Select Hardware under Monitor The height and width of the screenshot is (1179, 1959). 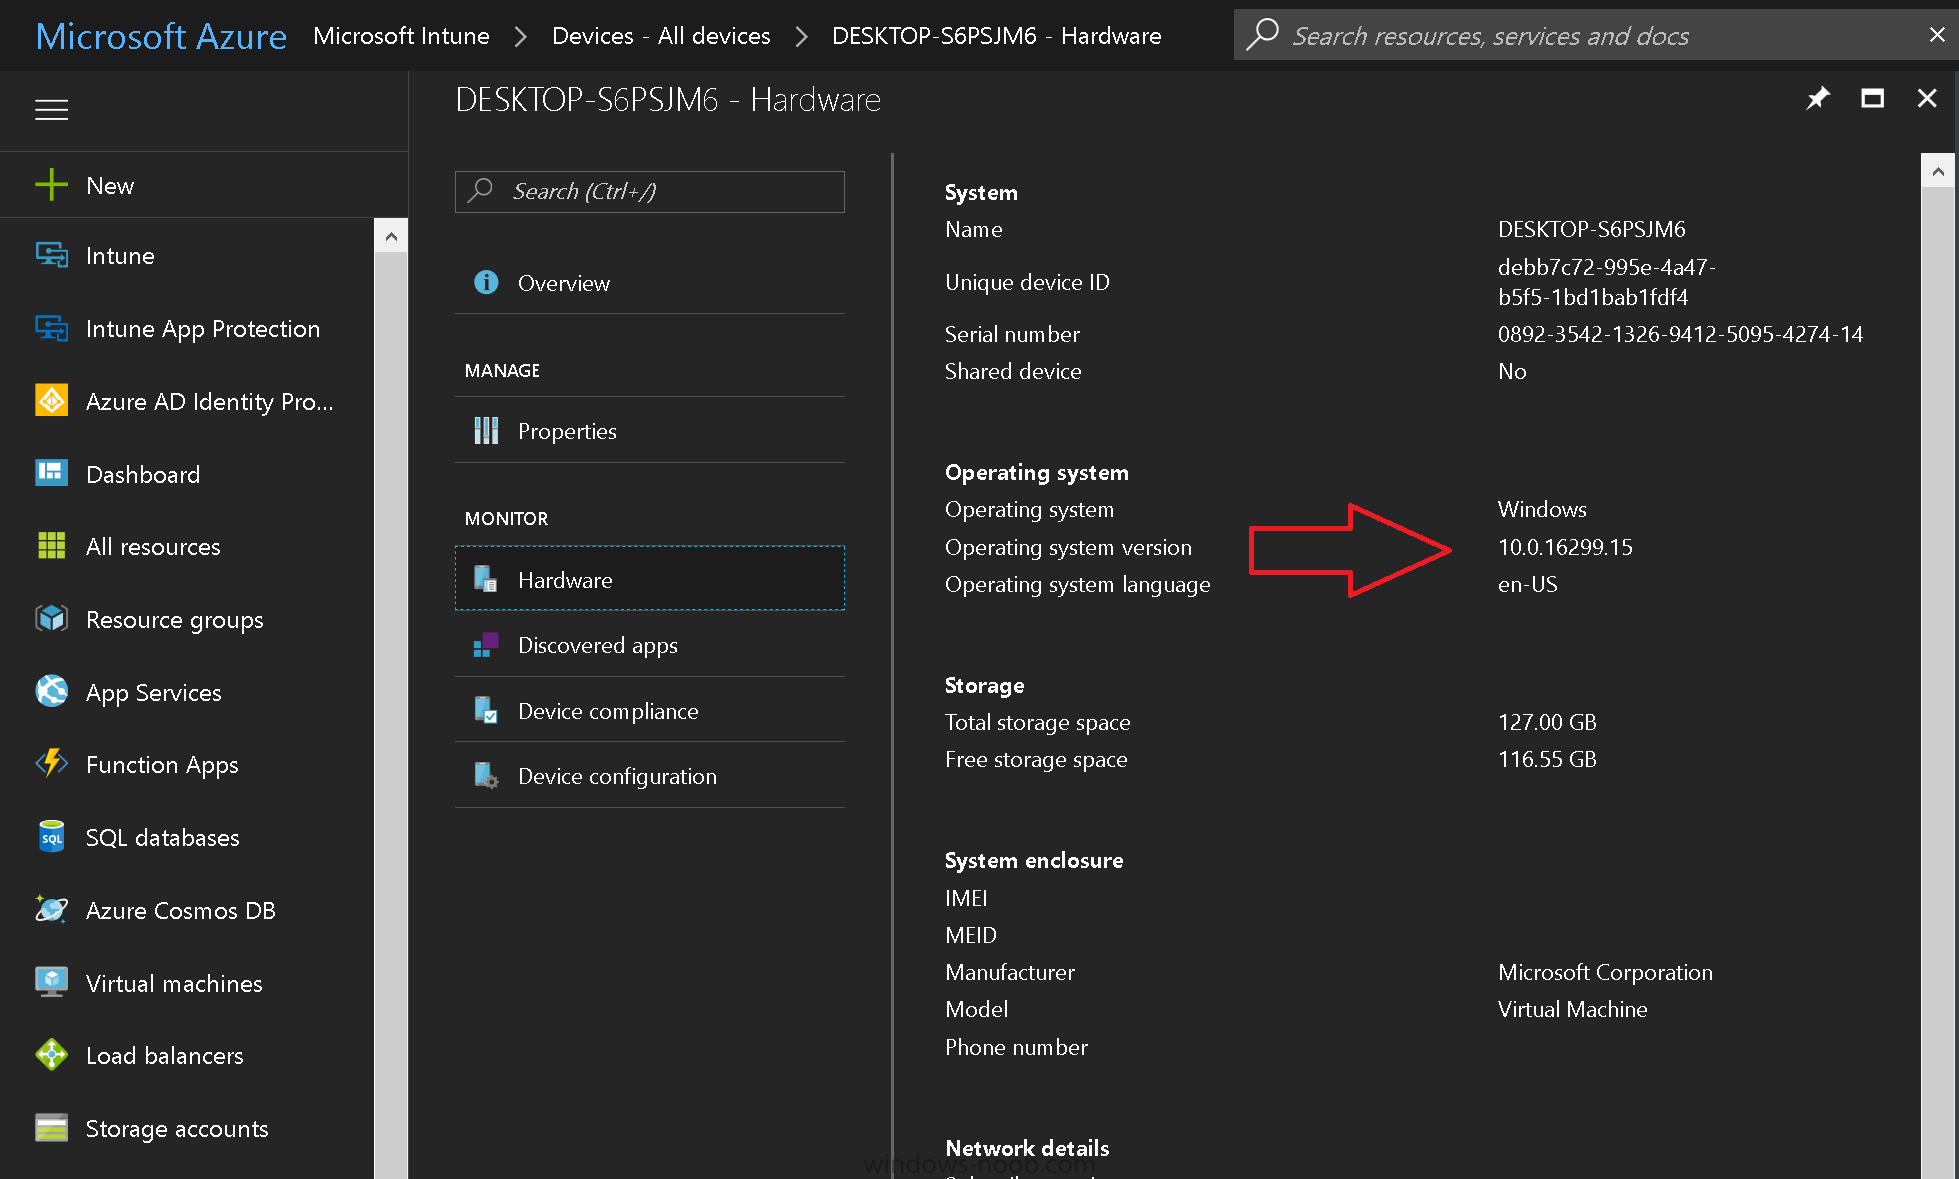[650, 579]
